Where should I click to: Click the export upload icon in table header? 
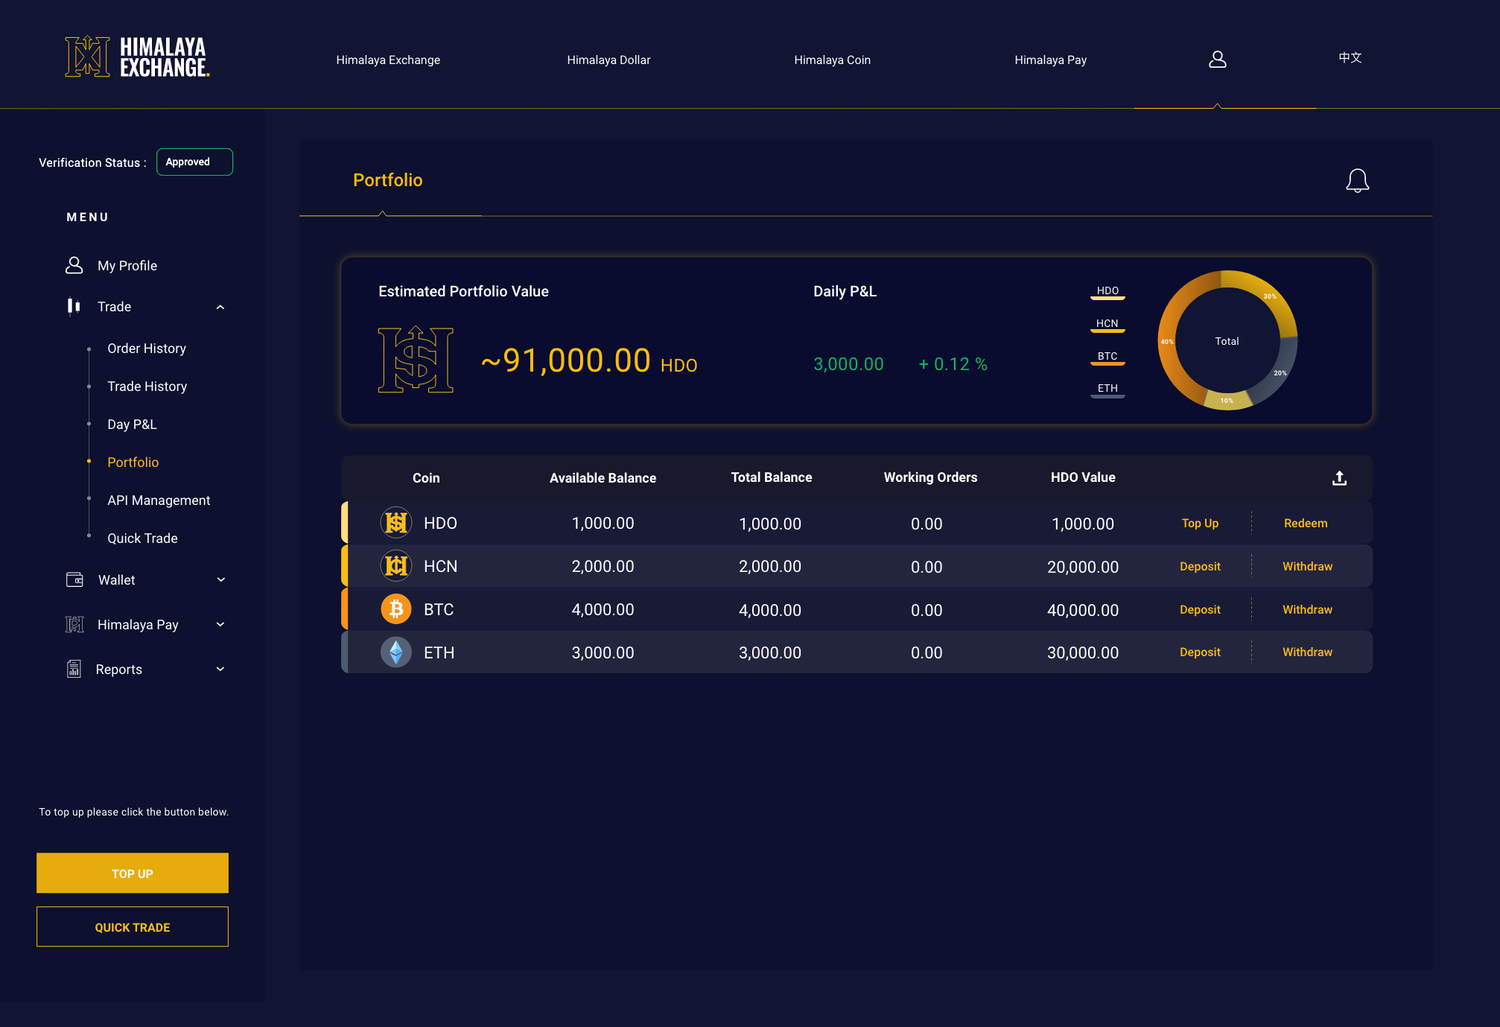[x=1340, y=478]
